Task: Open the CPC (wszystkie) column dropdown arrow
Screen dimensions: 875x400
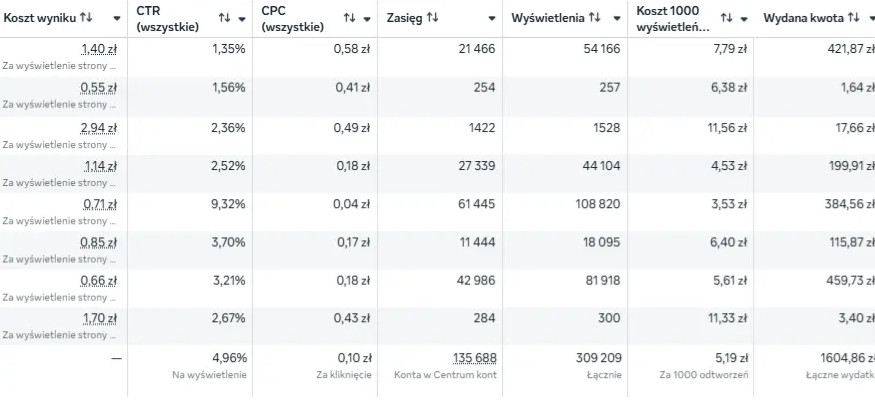Action: point(367,19)
